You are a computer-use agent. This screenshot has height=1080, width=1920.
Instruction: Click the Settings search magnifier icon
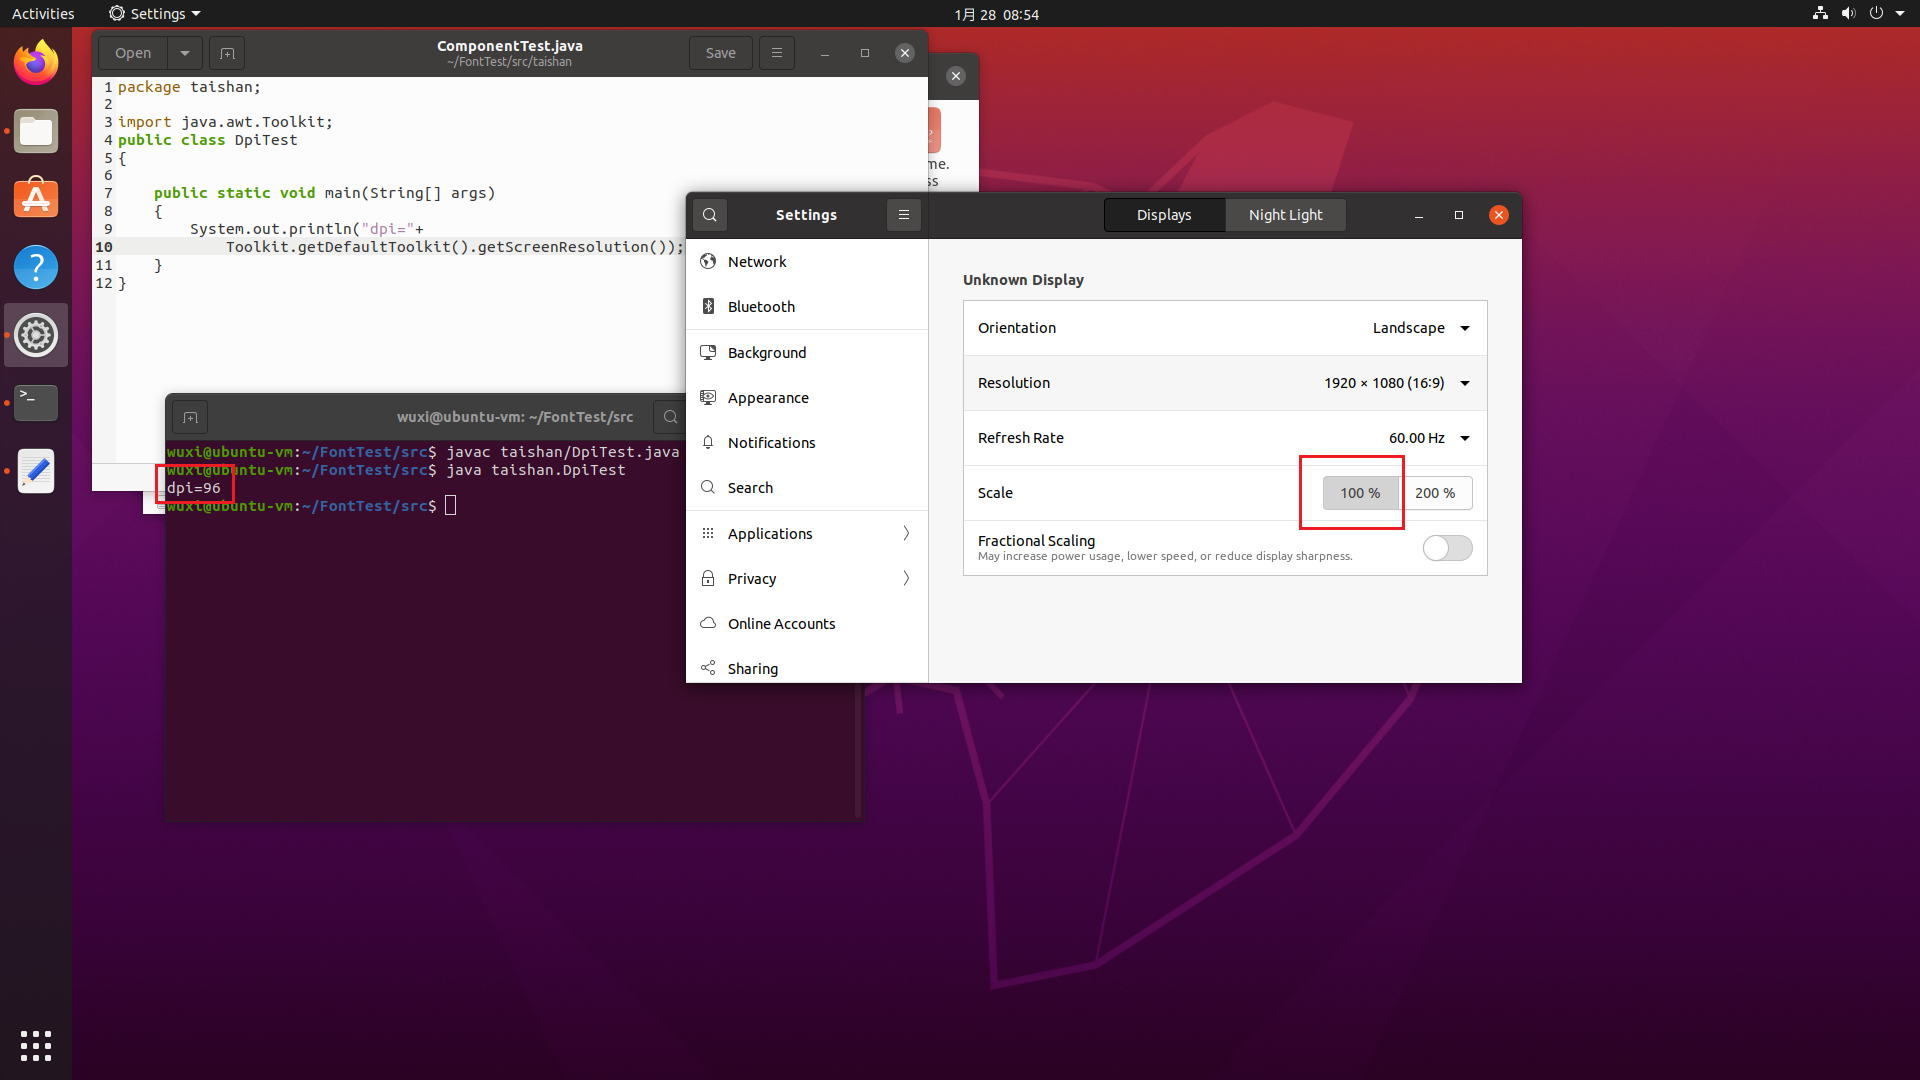(x=710, y=215)
